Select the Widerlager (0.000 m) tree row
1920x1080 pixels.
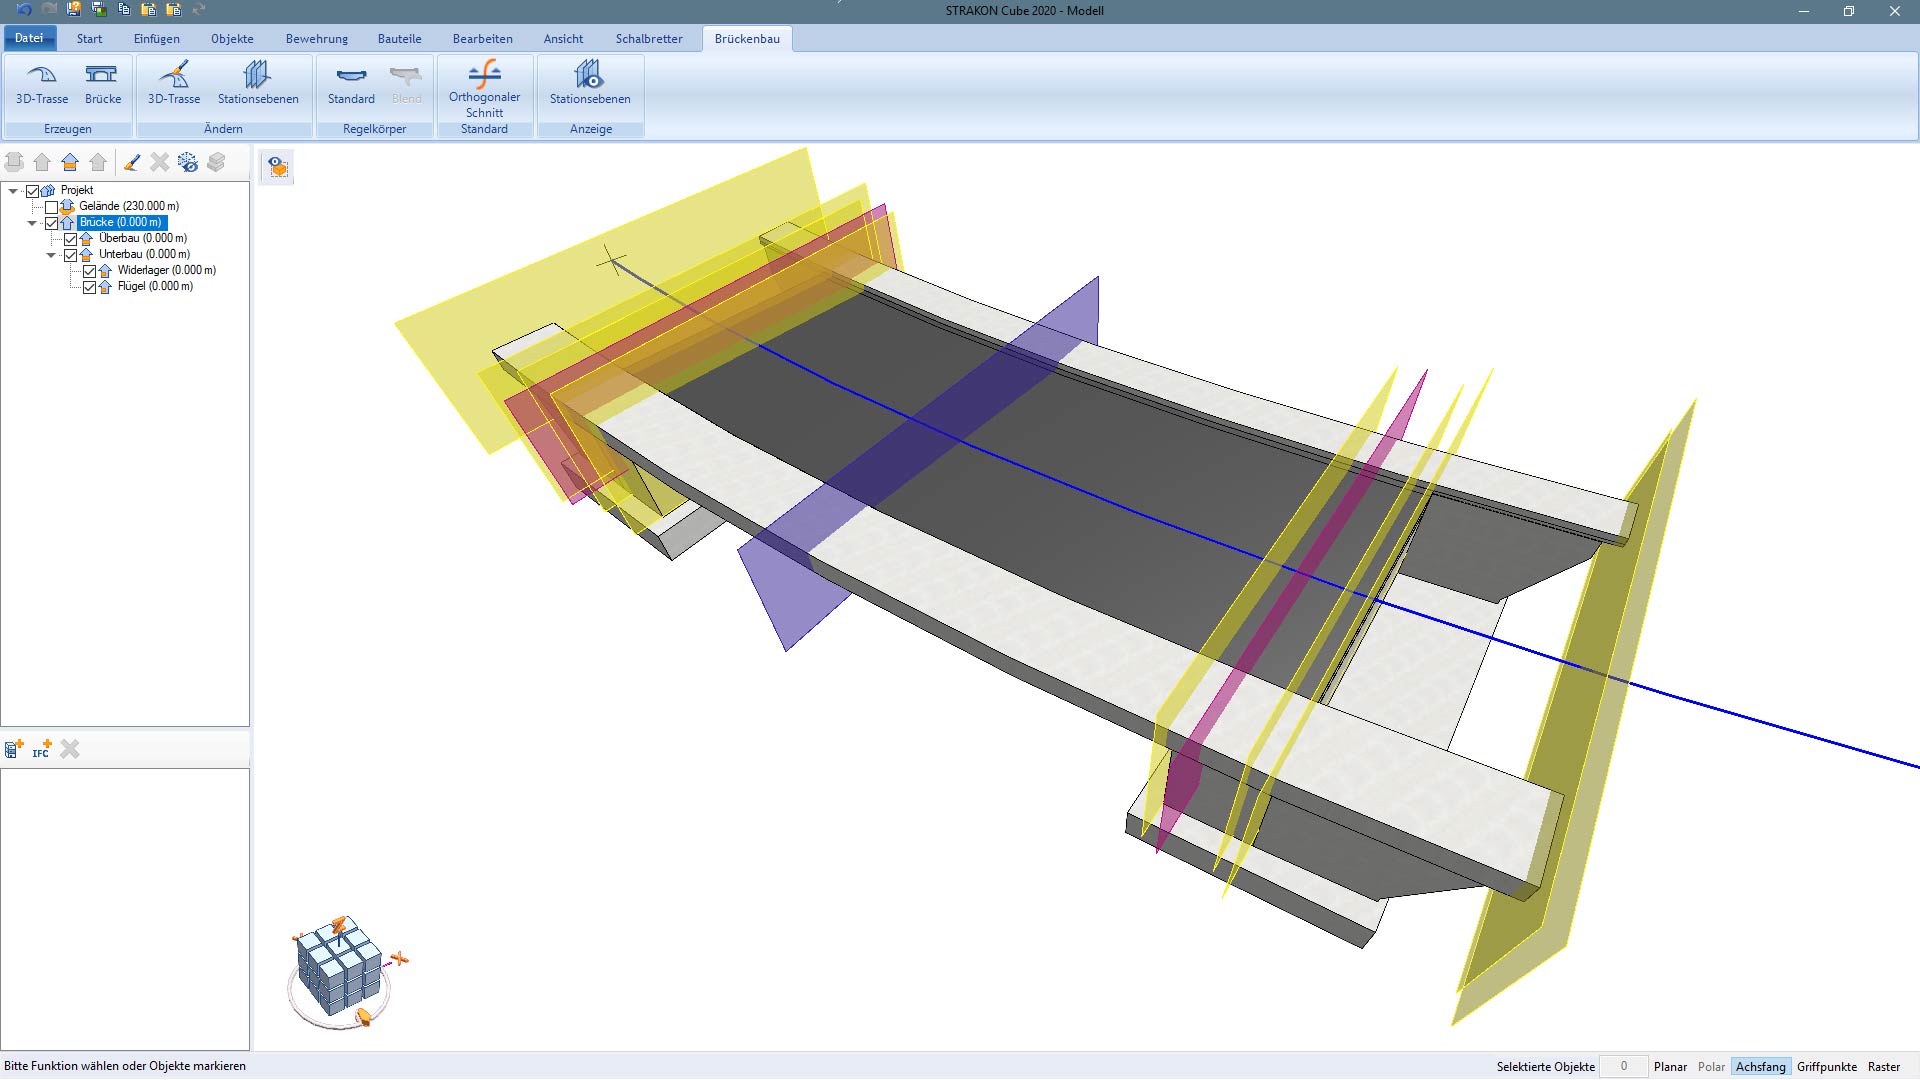pos(166,270)
